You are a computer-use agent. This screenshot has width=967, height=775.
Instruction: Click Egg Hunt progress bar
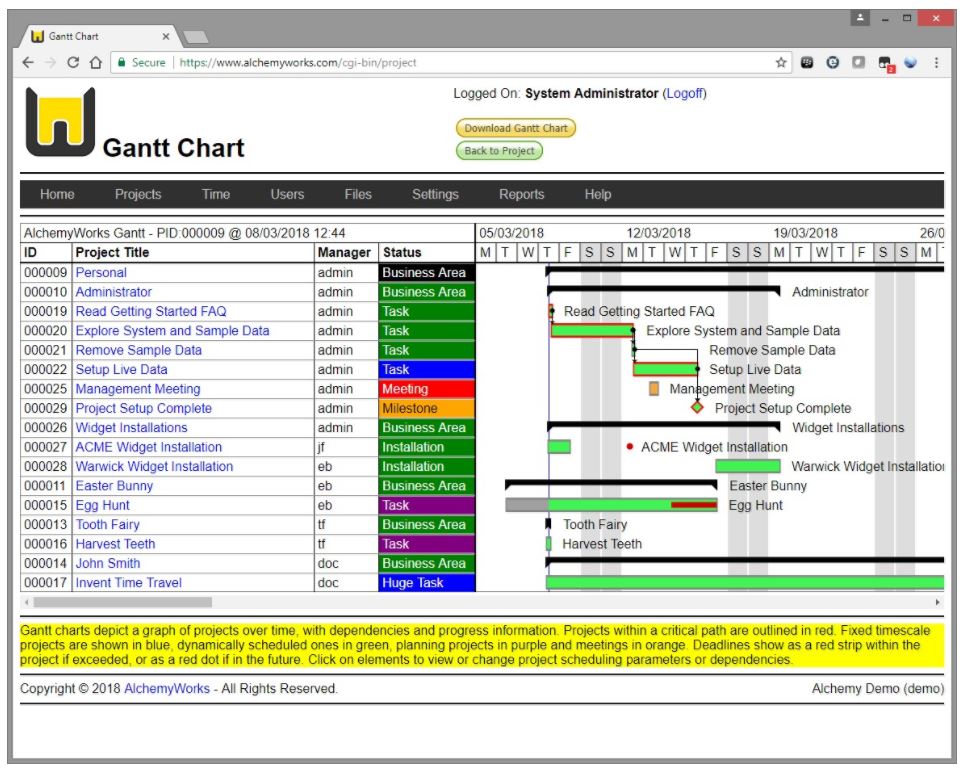click(611, 505)
